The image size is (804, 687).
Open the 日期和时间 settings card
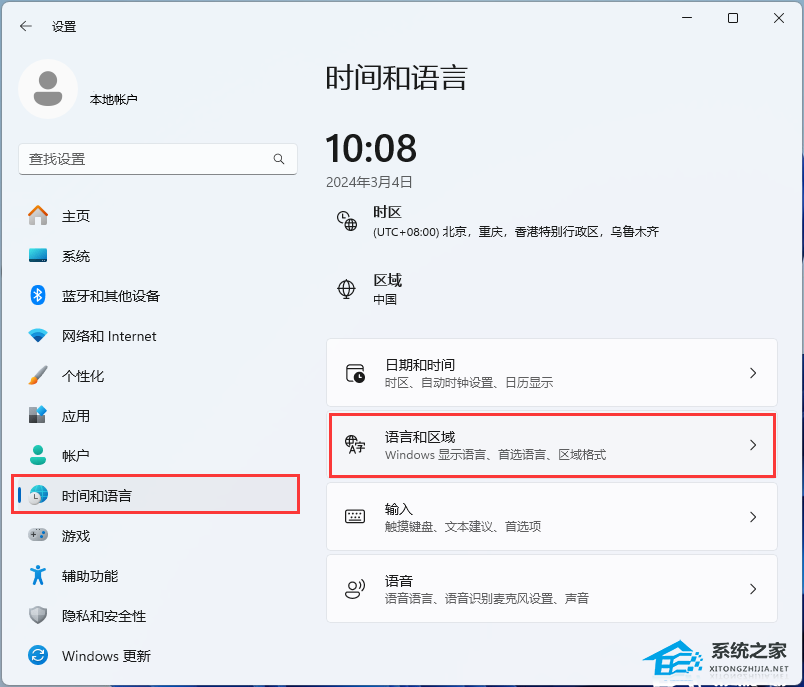pos(552,373)
